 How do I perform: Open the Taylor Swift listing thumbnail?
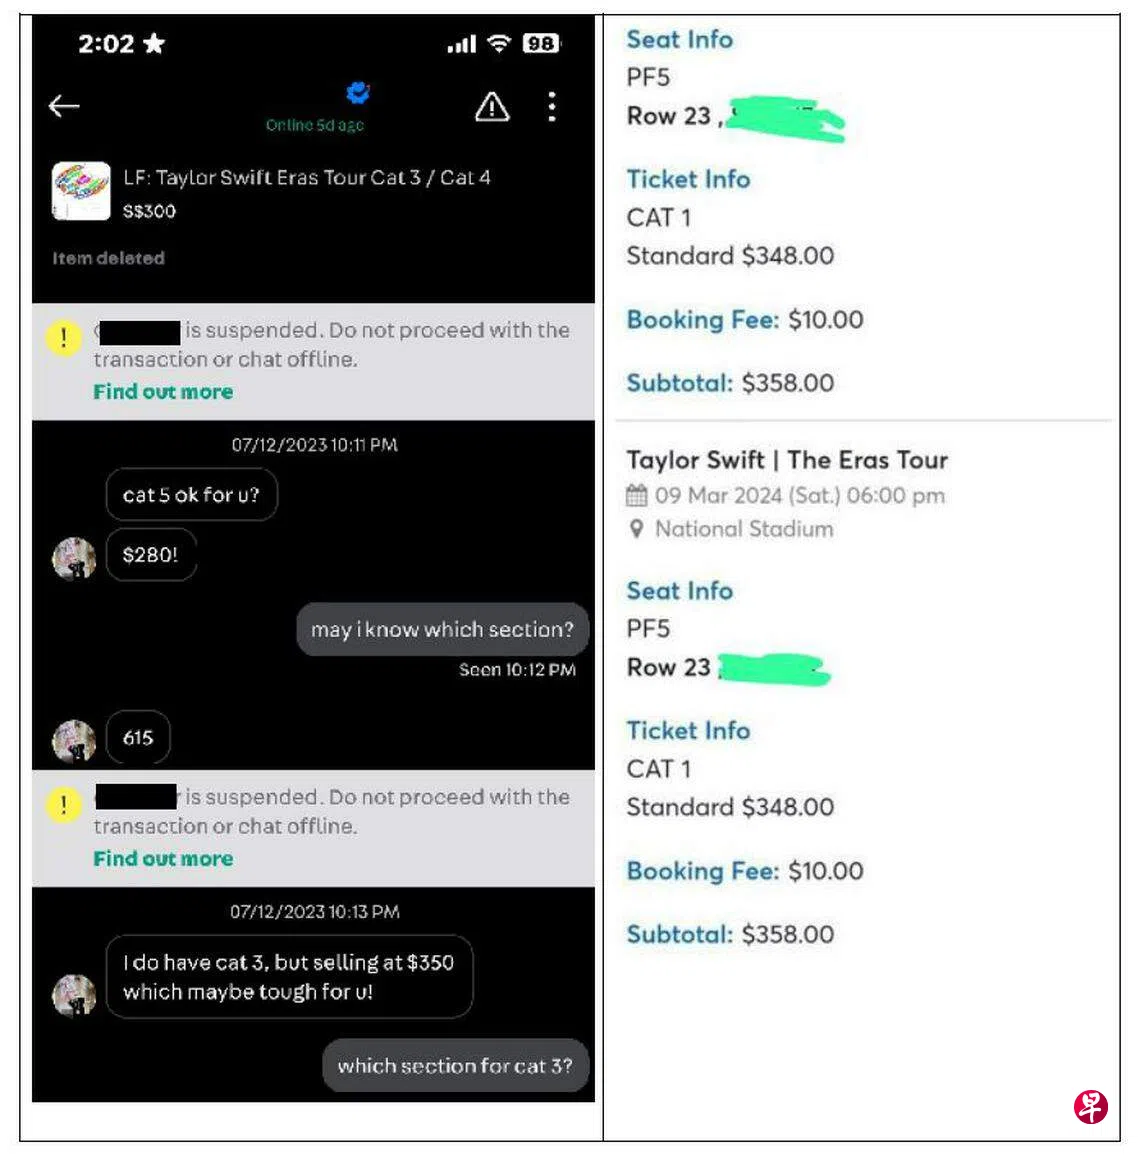click(x=81, y=191)
